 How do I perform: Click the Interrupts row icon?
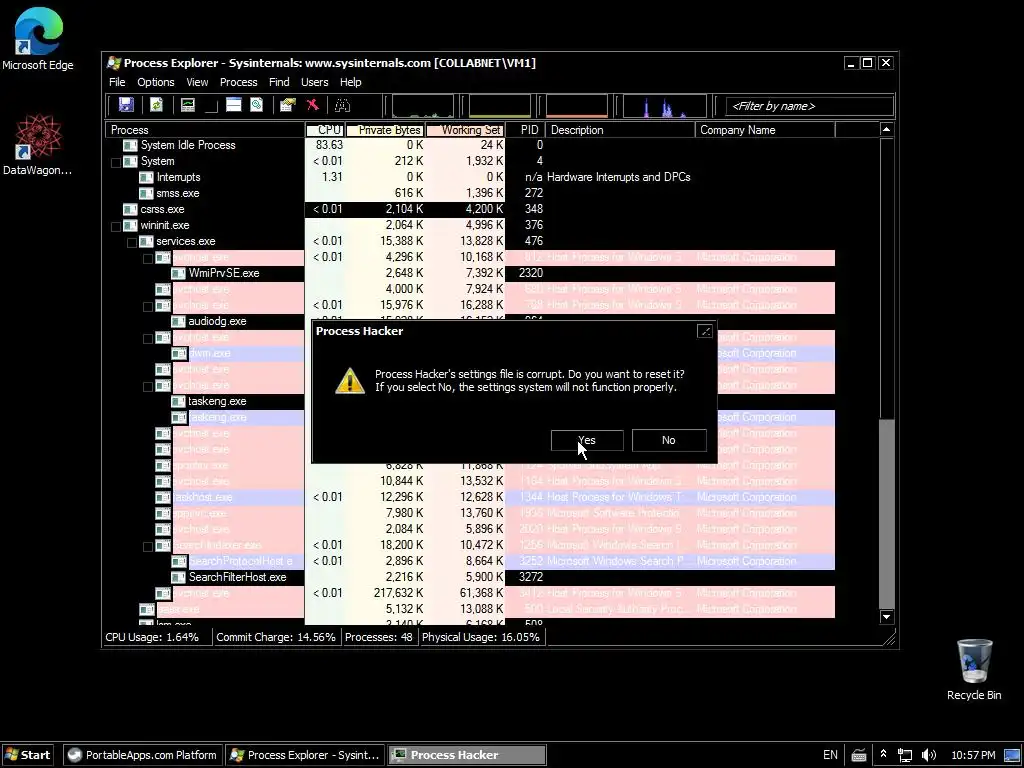[146, 177]
